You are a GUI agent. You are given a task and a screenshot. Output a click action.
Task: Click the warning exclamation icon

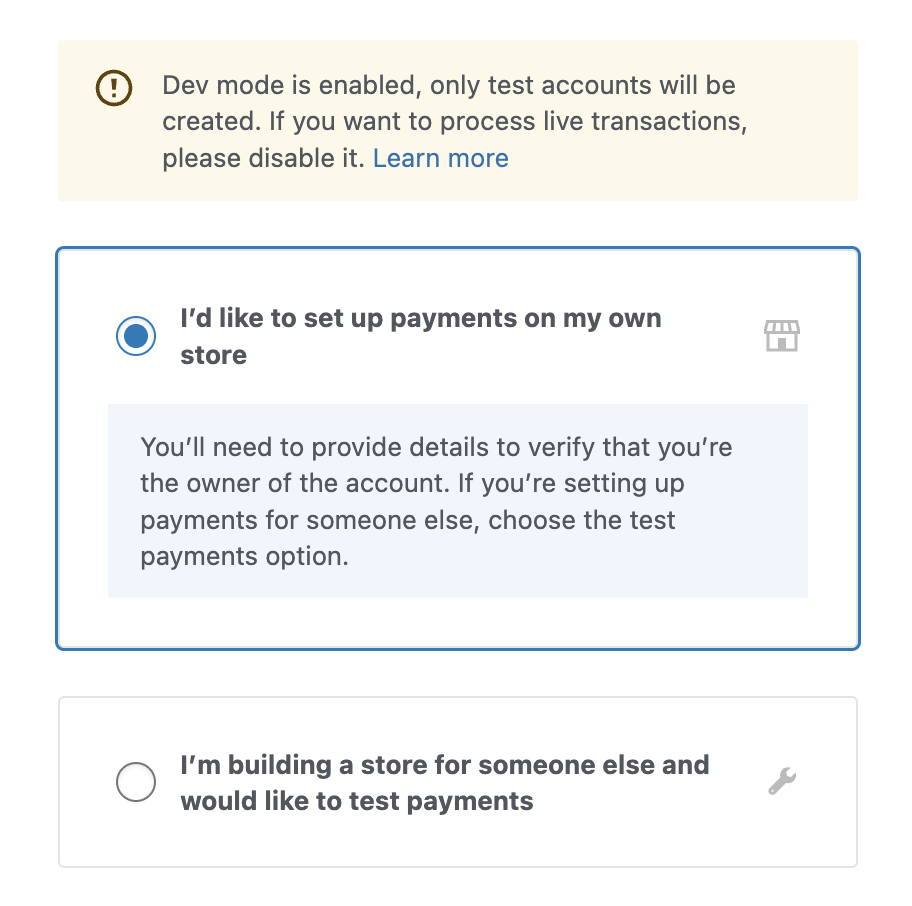114,87
